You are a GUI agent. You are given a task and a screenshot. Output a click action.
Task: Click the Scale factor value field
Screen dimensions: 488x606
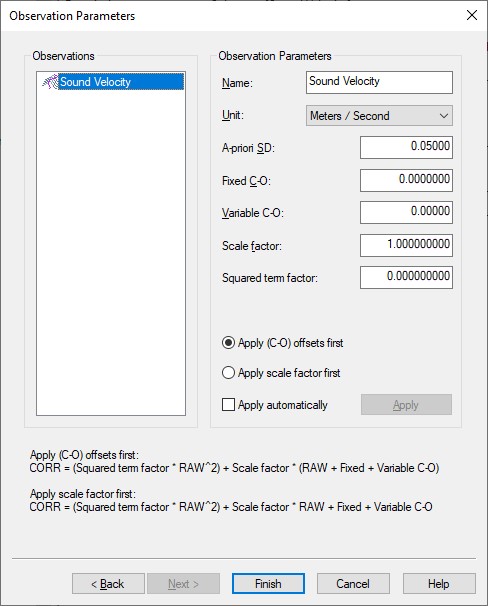(406, 245)
